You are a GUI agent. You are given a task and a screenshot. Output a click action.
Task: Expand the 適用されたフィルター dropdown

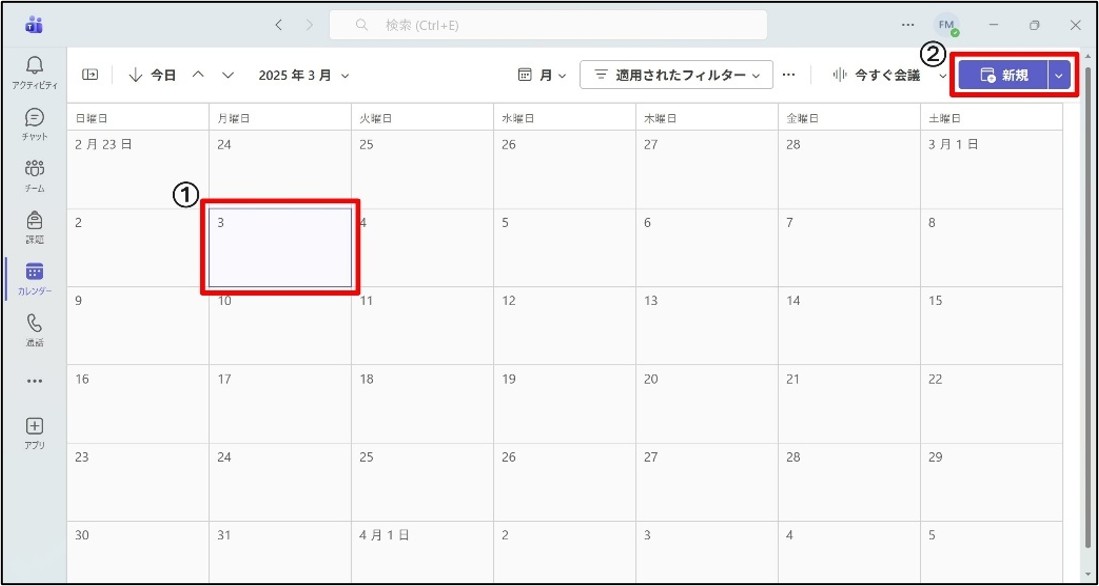click(677, 75)
